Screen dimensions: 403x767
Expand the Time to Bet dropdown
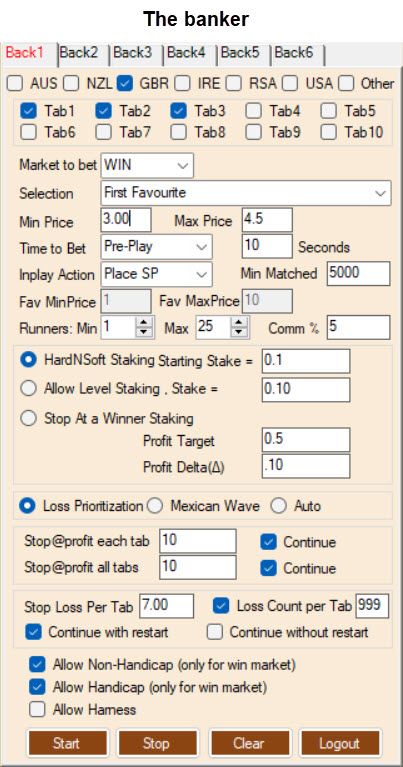click(157, 247)
